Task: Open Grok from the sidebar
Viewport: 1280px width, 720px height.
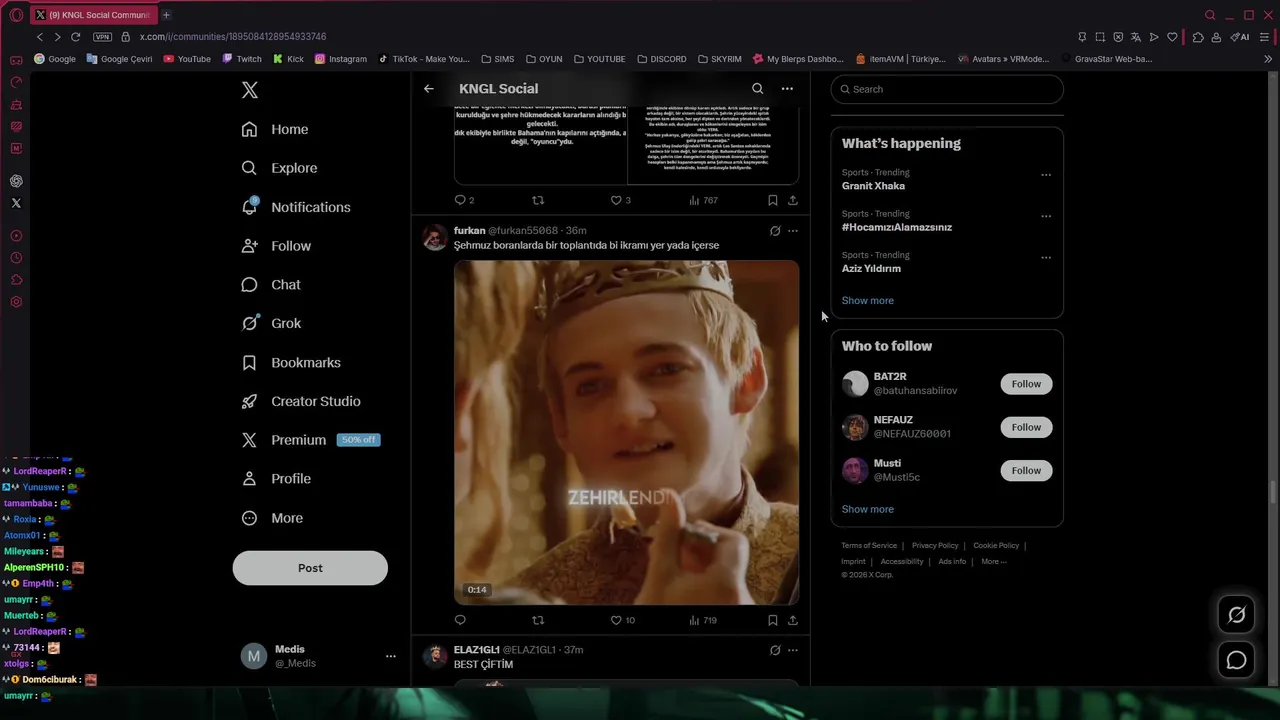Action: pyautogui.click(x=271, y=323)
